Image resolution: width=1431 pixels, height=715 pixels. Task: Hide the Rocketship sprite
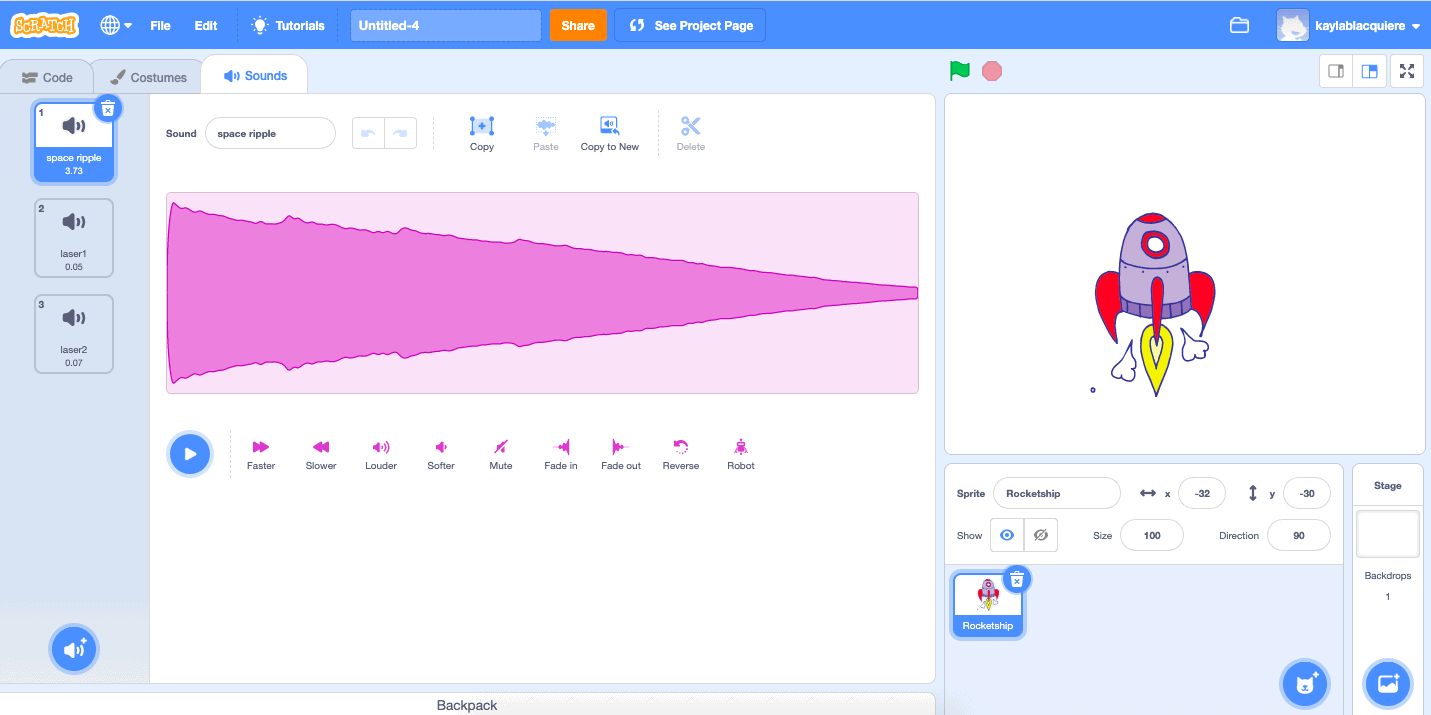point(1040,534)
